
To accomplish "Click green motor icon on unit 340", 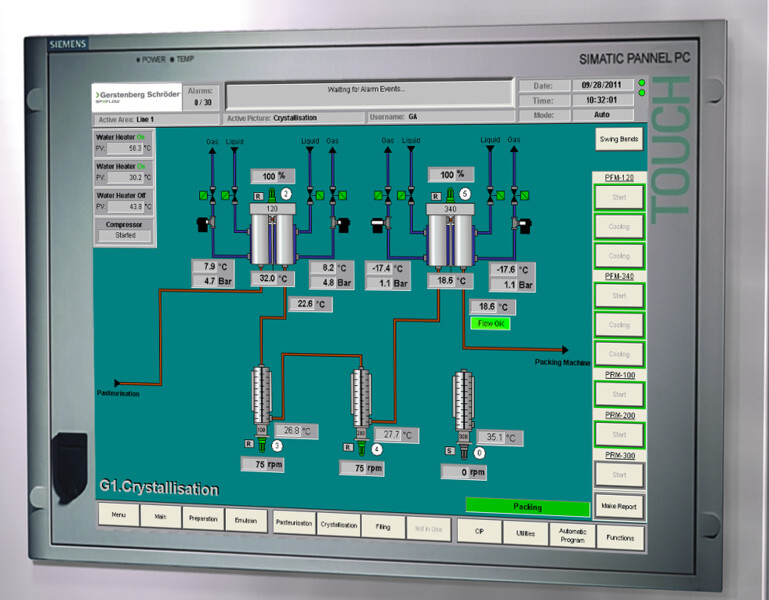I will pos(449,194).
